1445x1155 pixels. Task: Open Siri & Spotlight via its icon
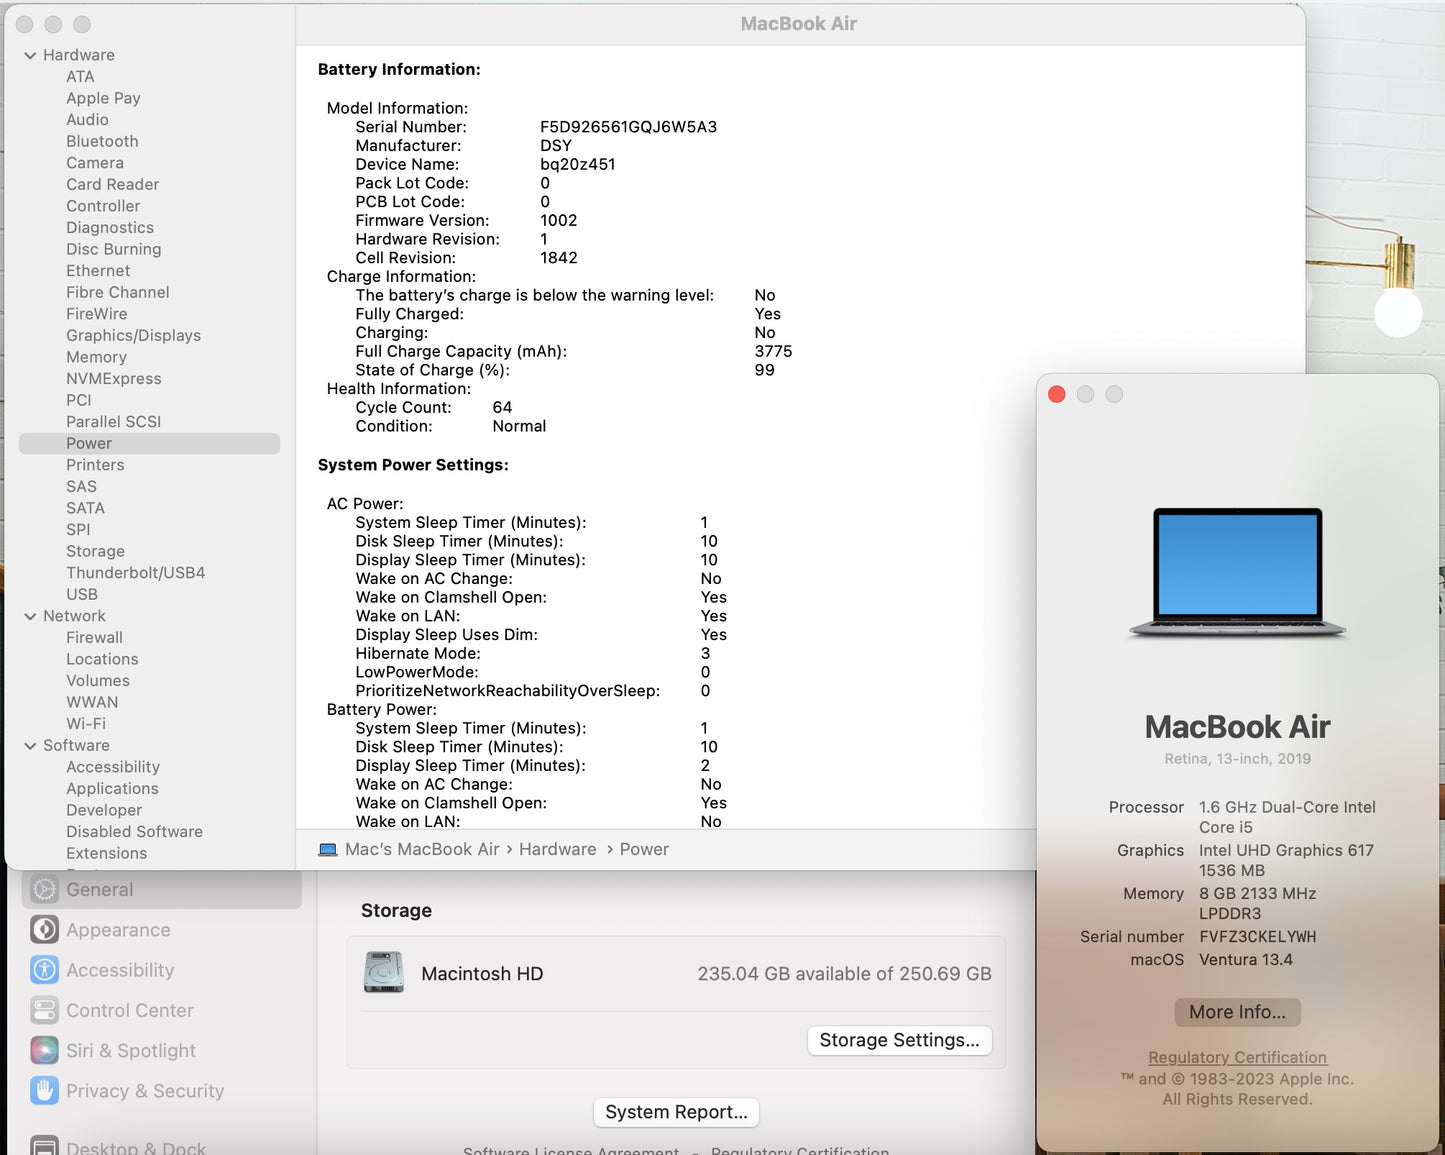[x=44, y=1051]
